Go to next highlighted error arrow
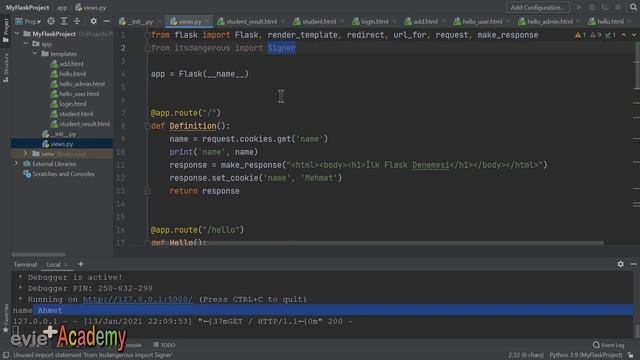640x360 pixels. (634, 35)
